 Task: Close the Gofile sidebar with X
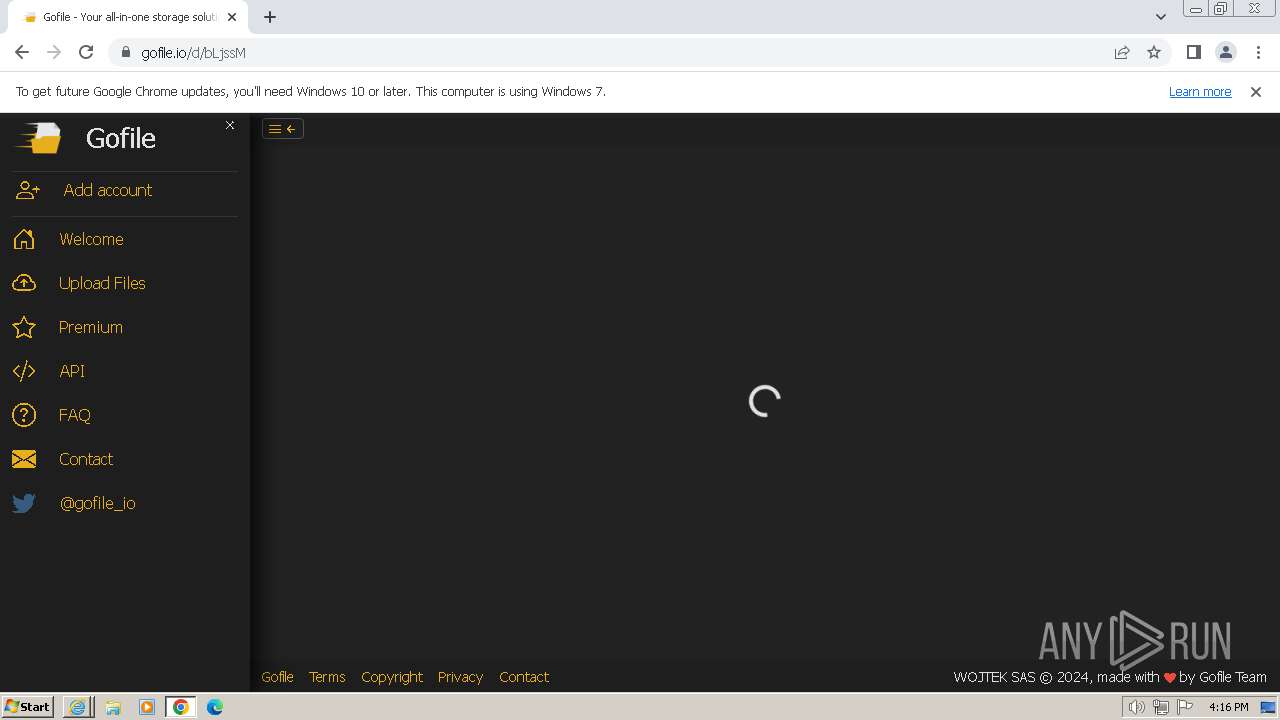(230, 125)
